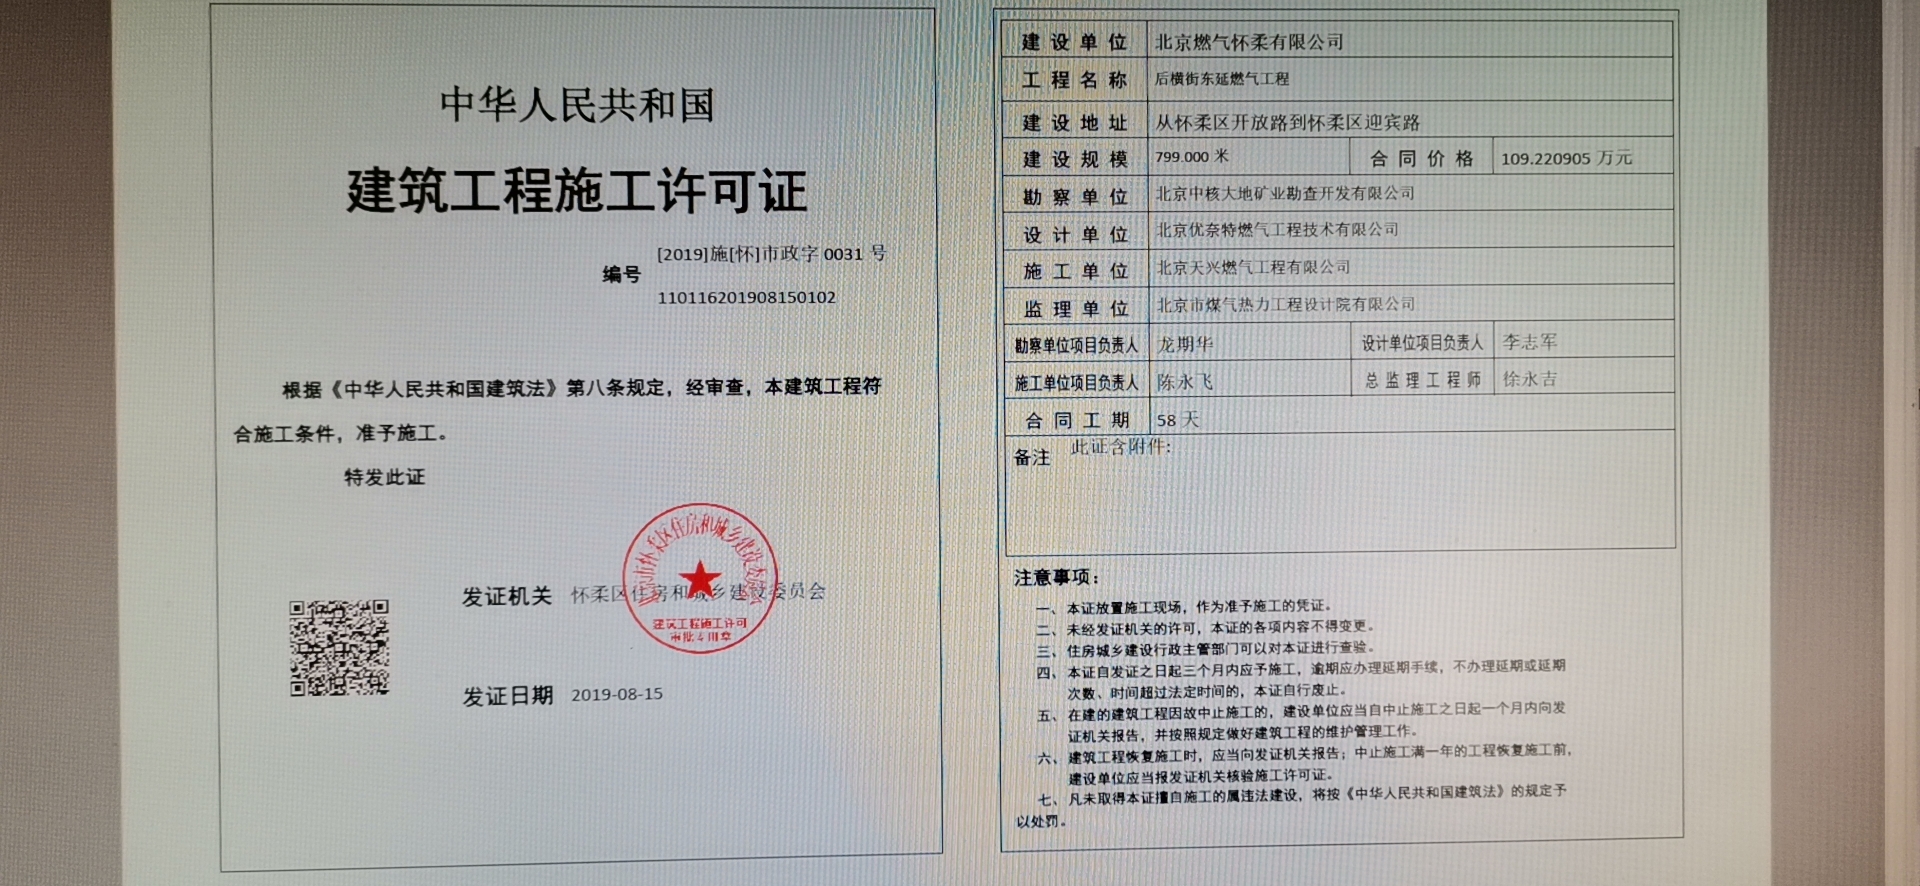The height and width of the screenshot is (886, 1920).
Task: Click the 58 天 contract duration
Action: pos(1177,420)
